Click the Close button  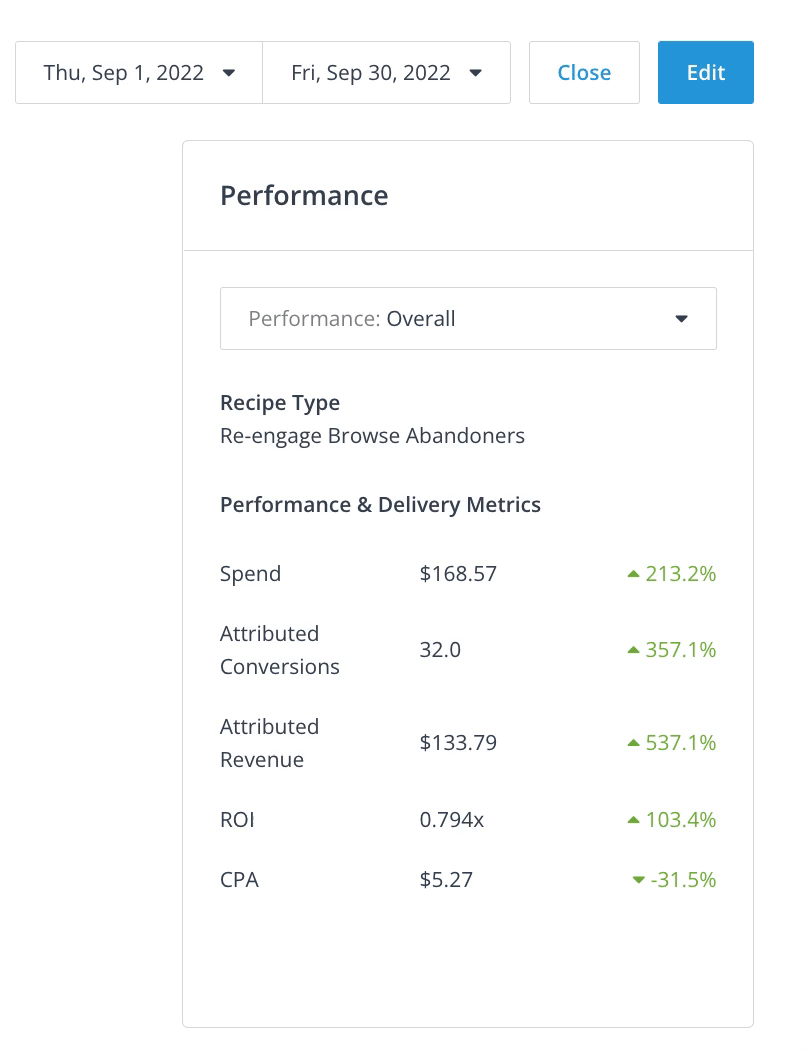tap(584, 73)
